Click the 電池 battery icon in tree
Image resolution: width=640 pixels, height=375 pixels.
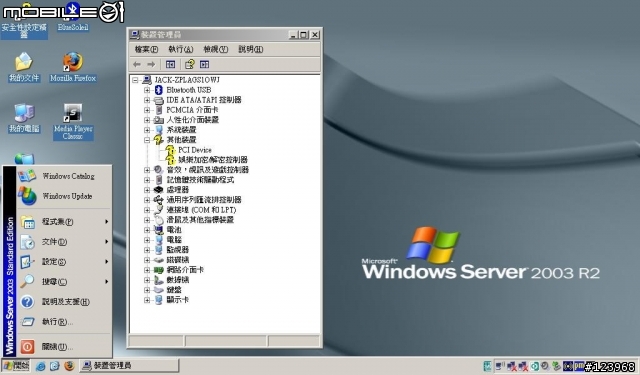pos(158,230)
